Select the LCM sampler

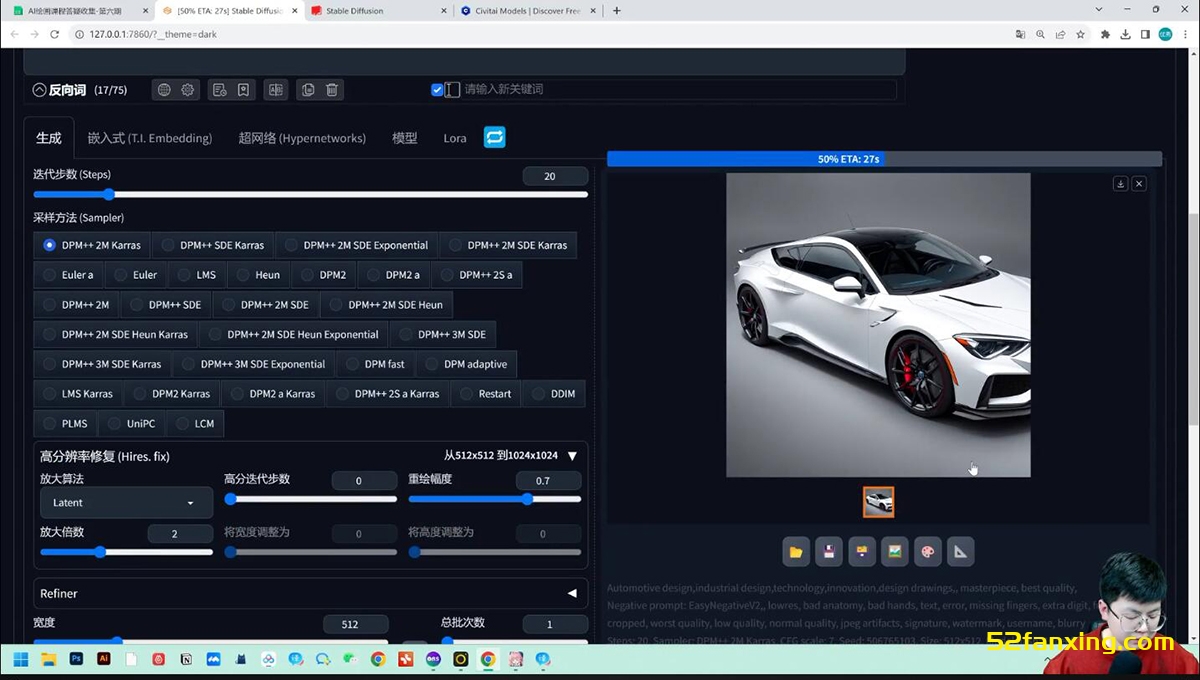click(x=195, y=424)
